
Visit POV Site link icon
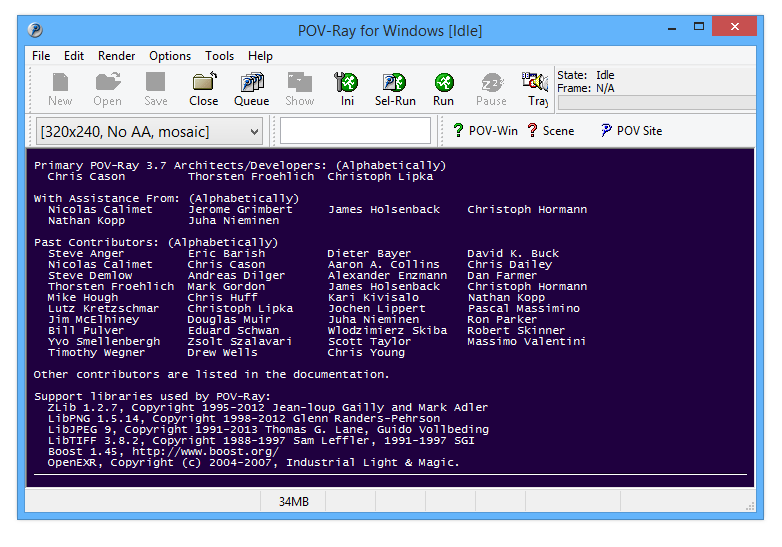click(606, 131)
